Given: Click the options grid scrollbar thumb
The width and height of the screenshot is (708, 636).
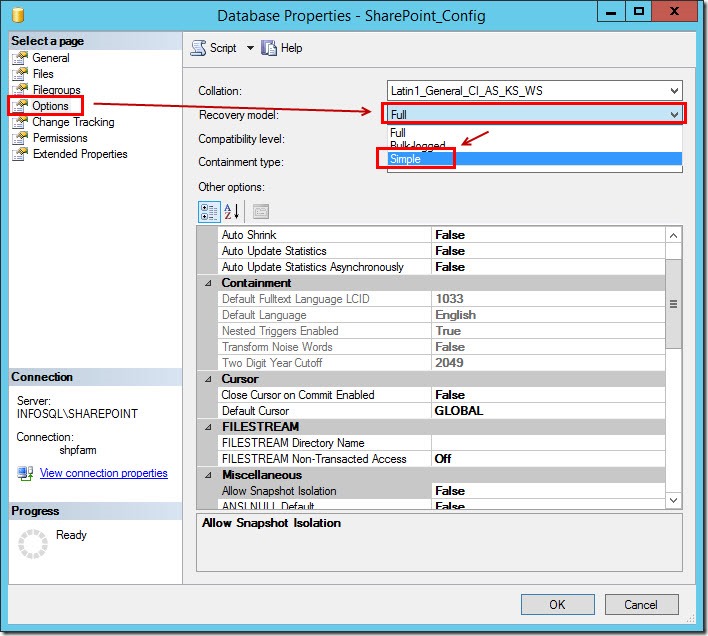Looking at the screenshot, I should pyautogui.click(x=673, y=304).
